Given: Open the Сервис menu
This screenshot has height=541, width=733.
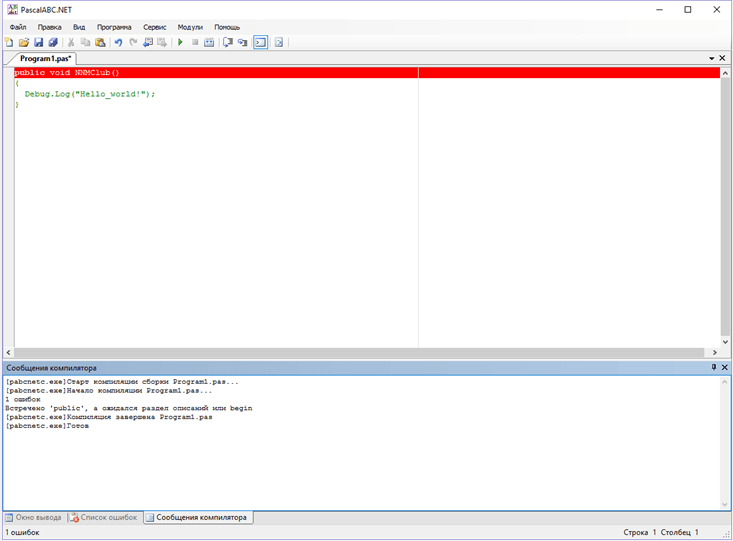Looking at the screenshot, I should pyautogui.click(x=155, y=27).
